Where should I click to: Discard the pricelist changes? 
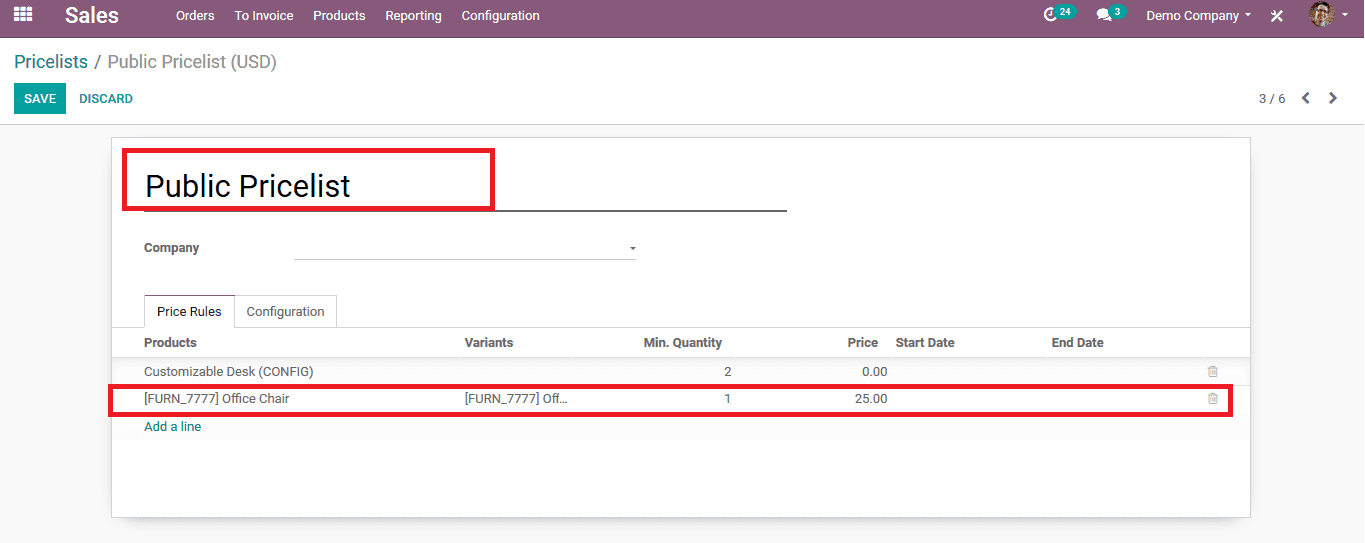(x=106, y=99)
